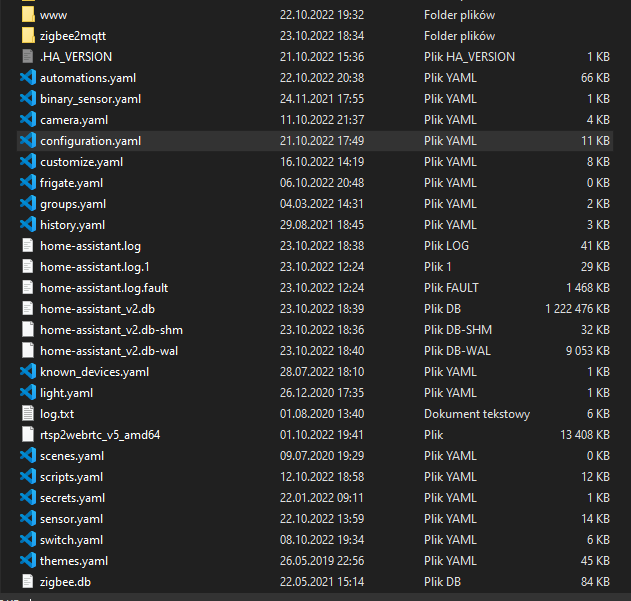This screenshot has width=631, height=601.
Task: Select the home-assistant.log.fault file name
Action: point(104,288)
